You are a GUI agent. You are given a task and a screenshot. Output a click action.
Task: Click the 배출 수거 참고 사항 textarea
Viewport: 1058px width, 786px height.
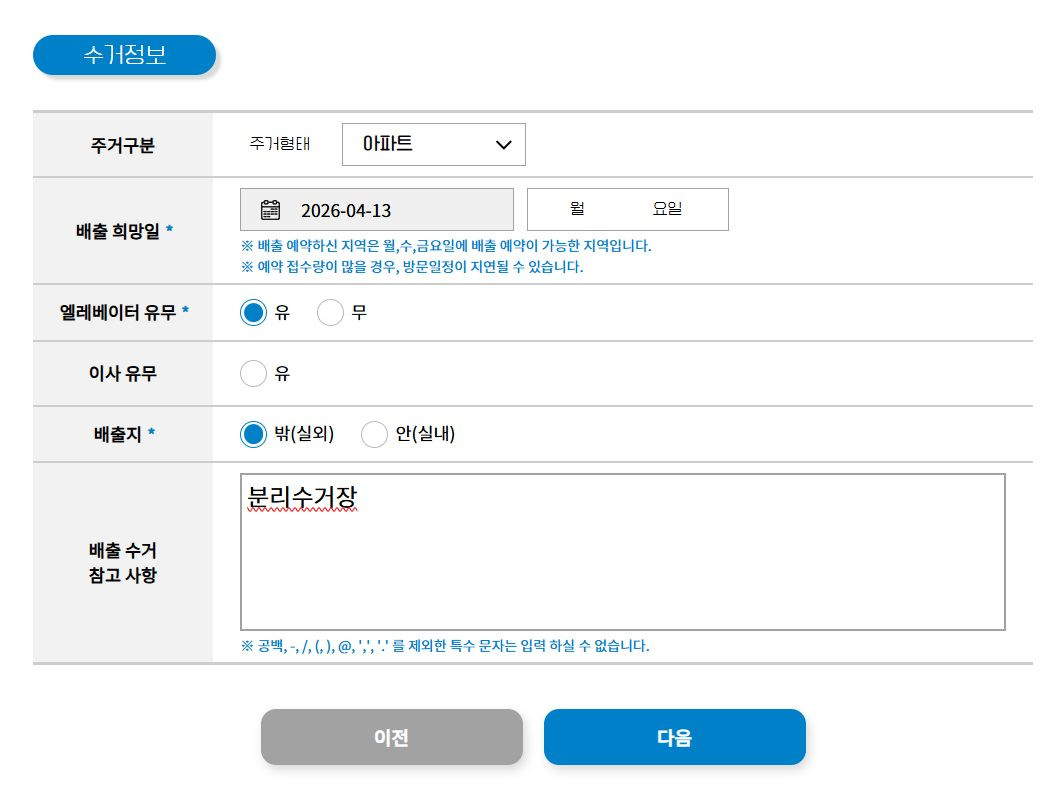(x=623, y=552)
